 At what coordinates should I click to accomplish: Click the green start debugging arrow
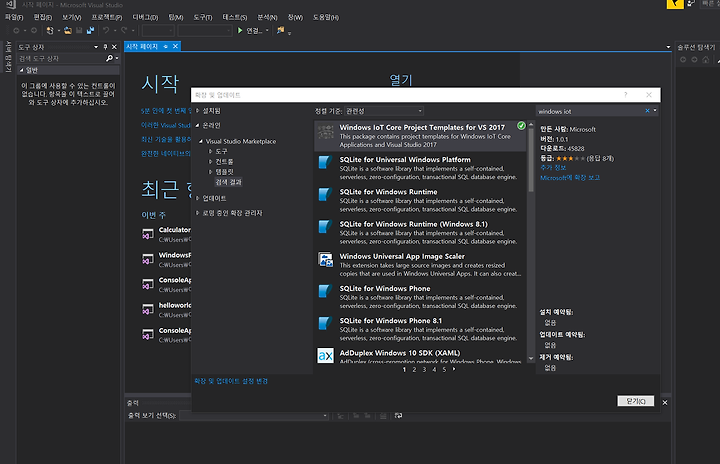(240, 31)
